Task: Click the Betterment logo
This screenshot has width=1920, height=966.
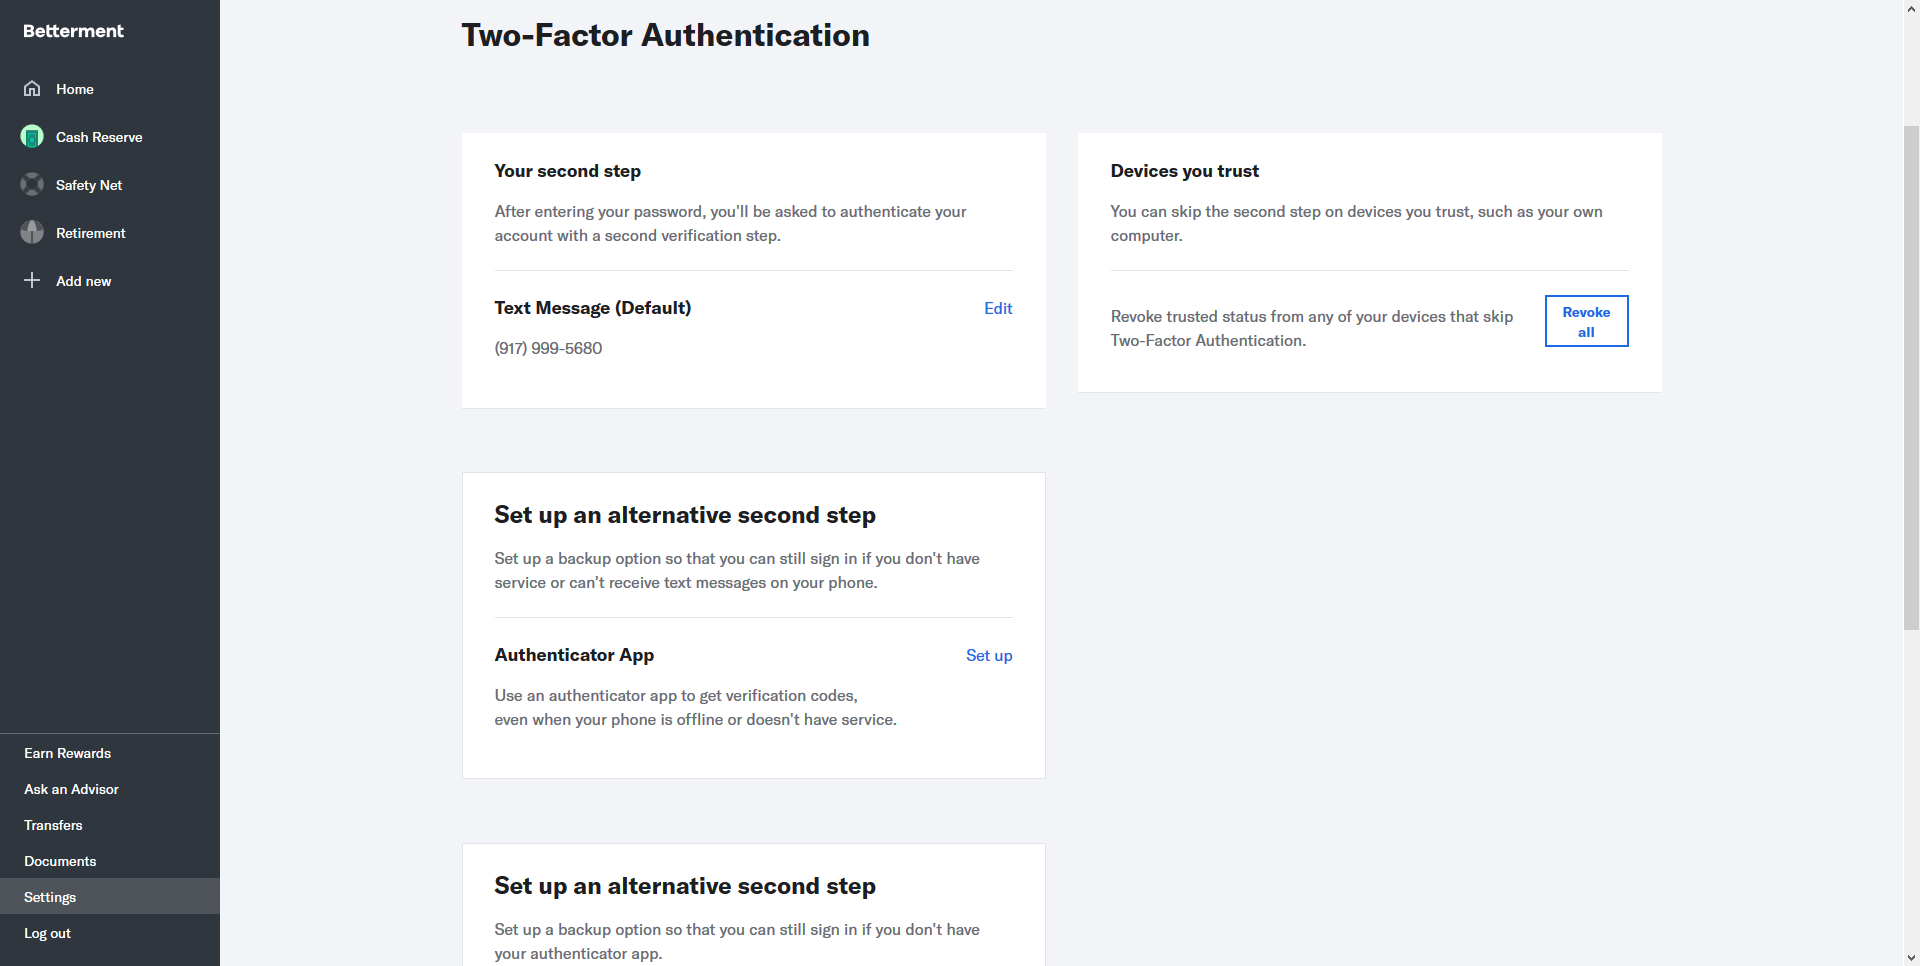Action: coord(73,31)
